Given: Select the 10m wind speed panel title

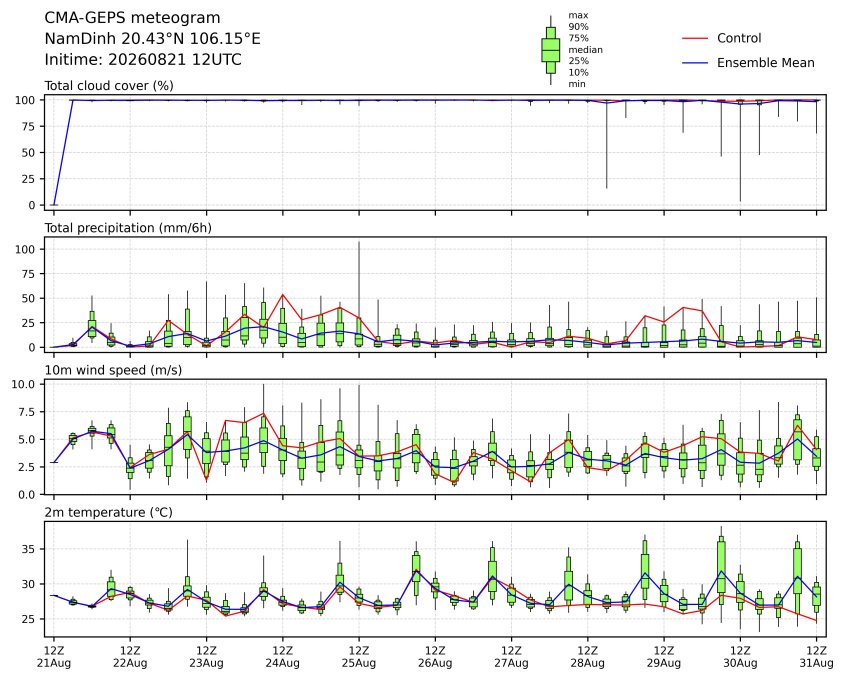Looking at the screenshot, I should click(x=113, y=370).
